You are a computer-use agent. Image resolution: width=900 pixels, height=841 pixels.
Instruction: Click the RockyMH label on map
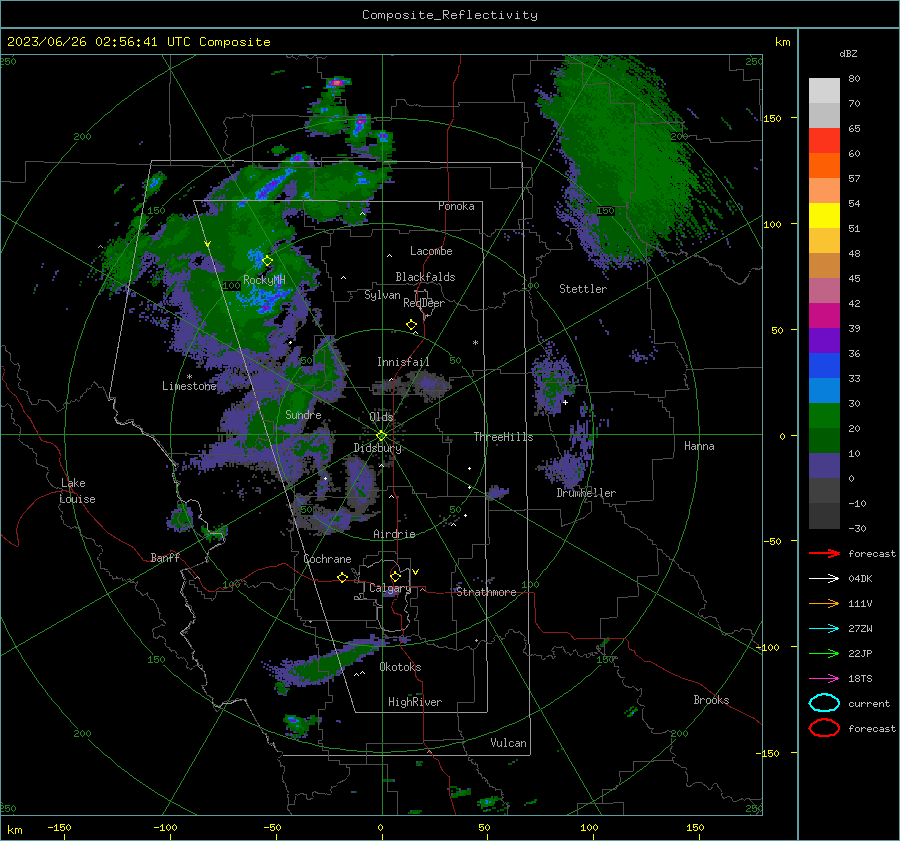(264, 280)
